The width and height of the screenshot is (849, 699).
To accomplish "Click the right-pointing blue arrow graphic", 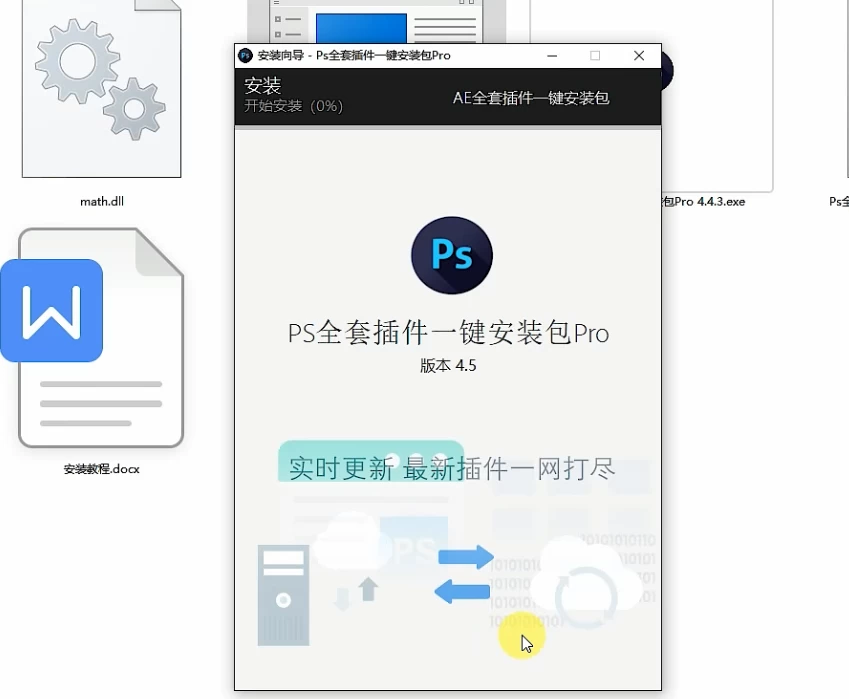I will pos(466,558).
